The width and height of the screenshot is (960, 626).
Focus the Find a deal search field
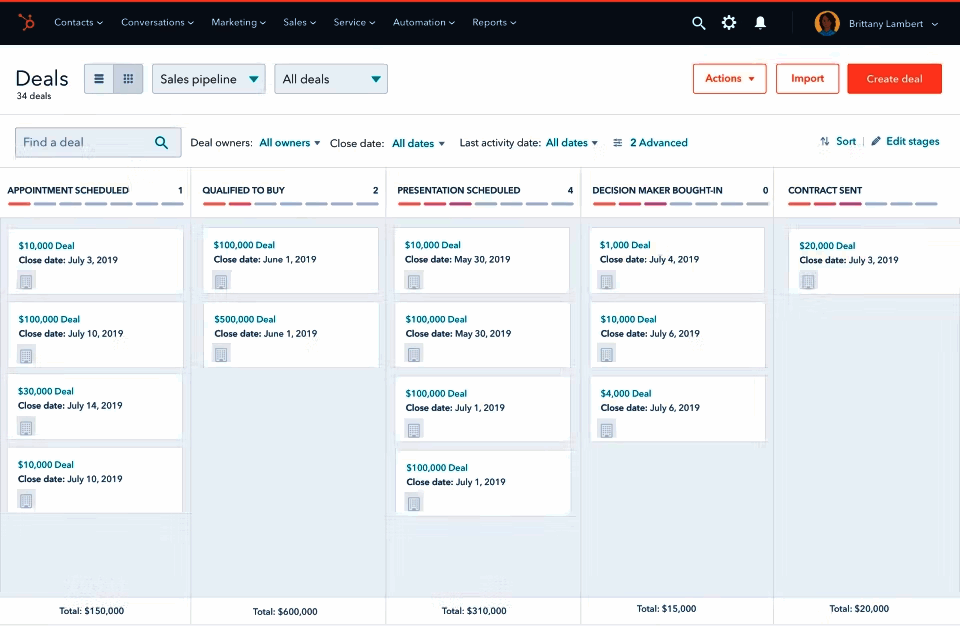98,142
